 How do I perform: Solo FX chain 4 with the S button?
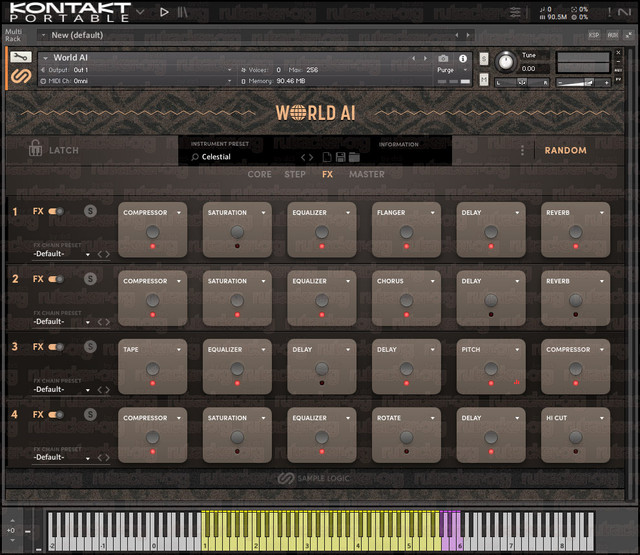point(90,414)
